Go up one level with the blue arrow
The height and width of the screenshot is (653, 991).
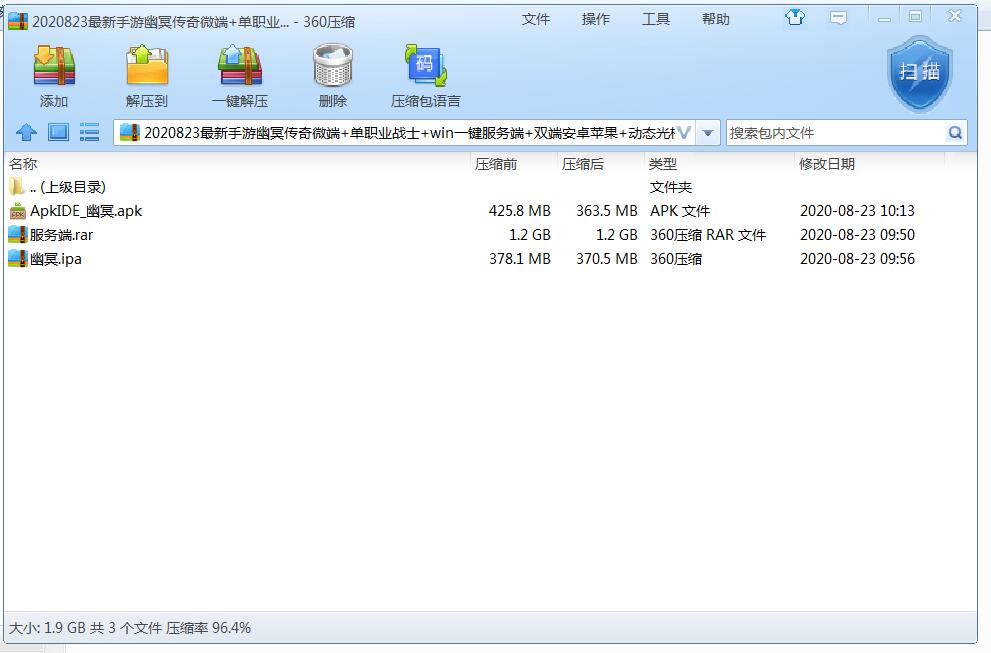27,133
